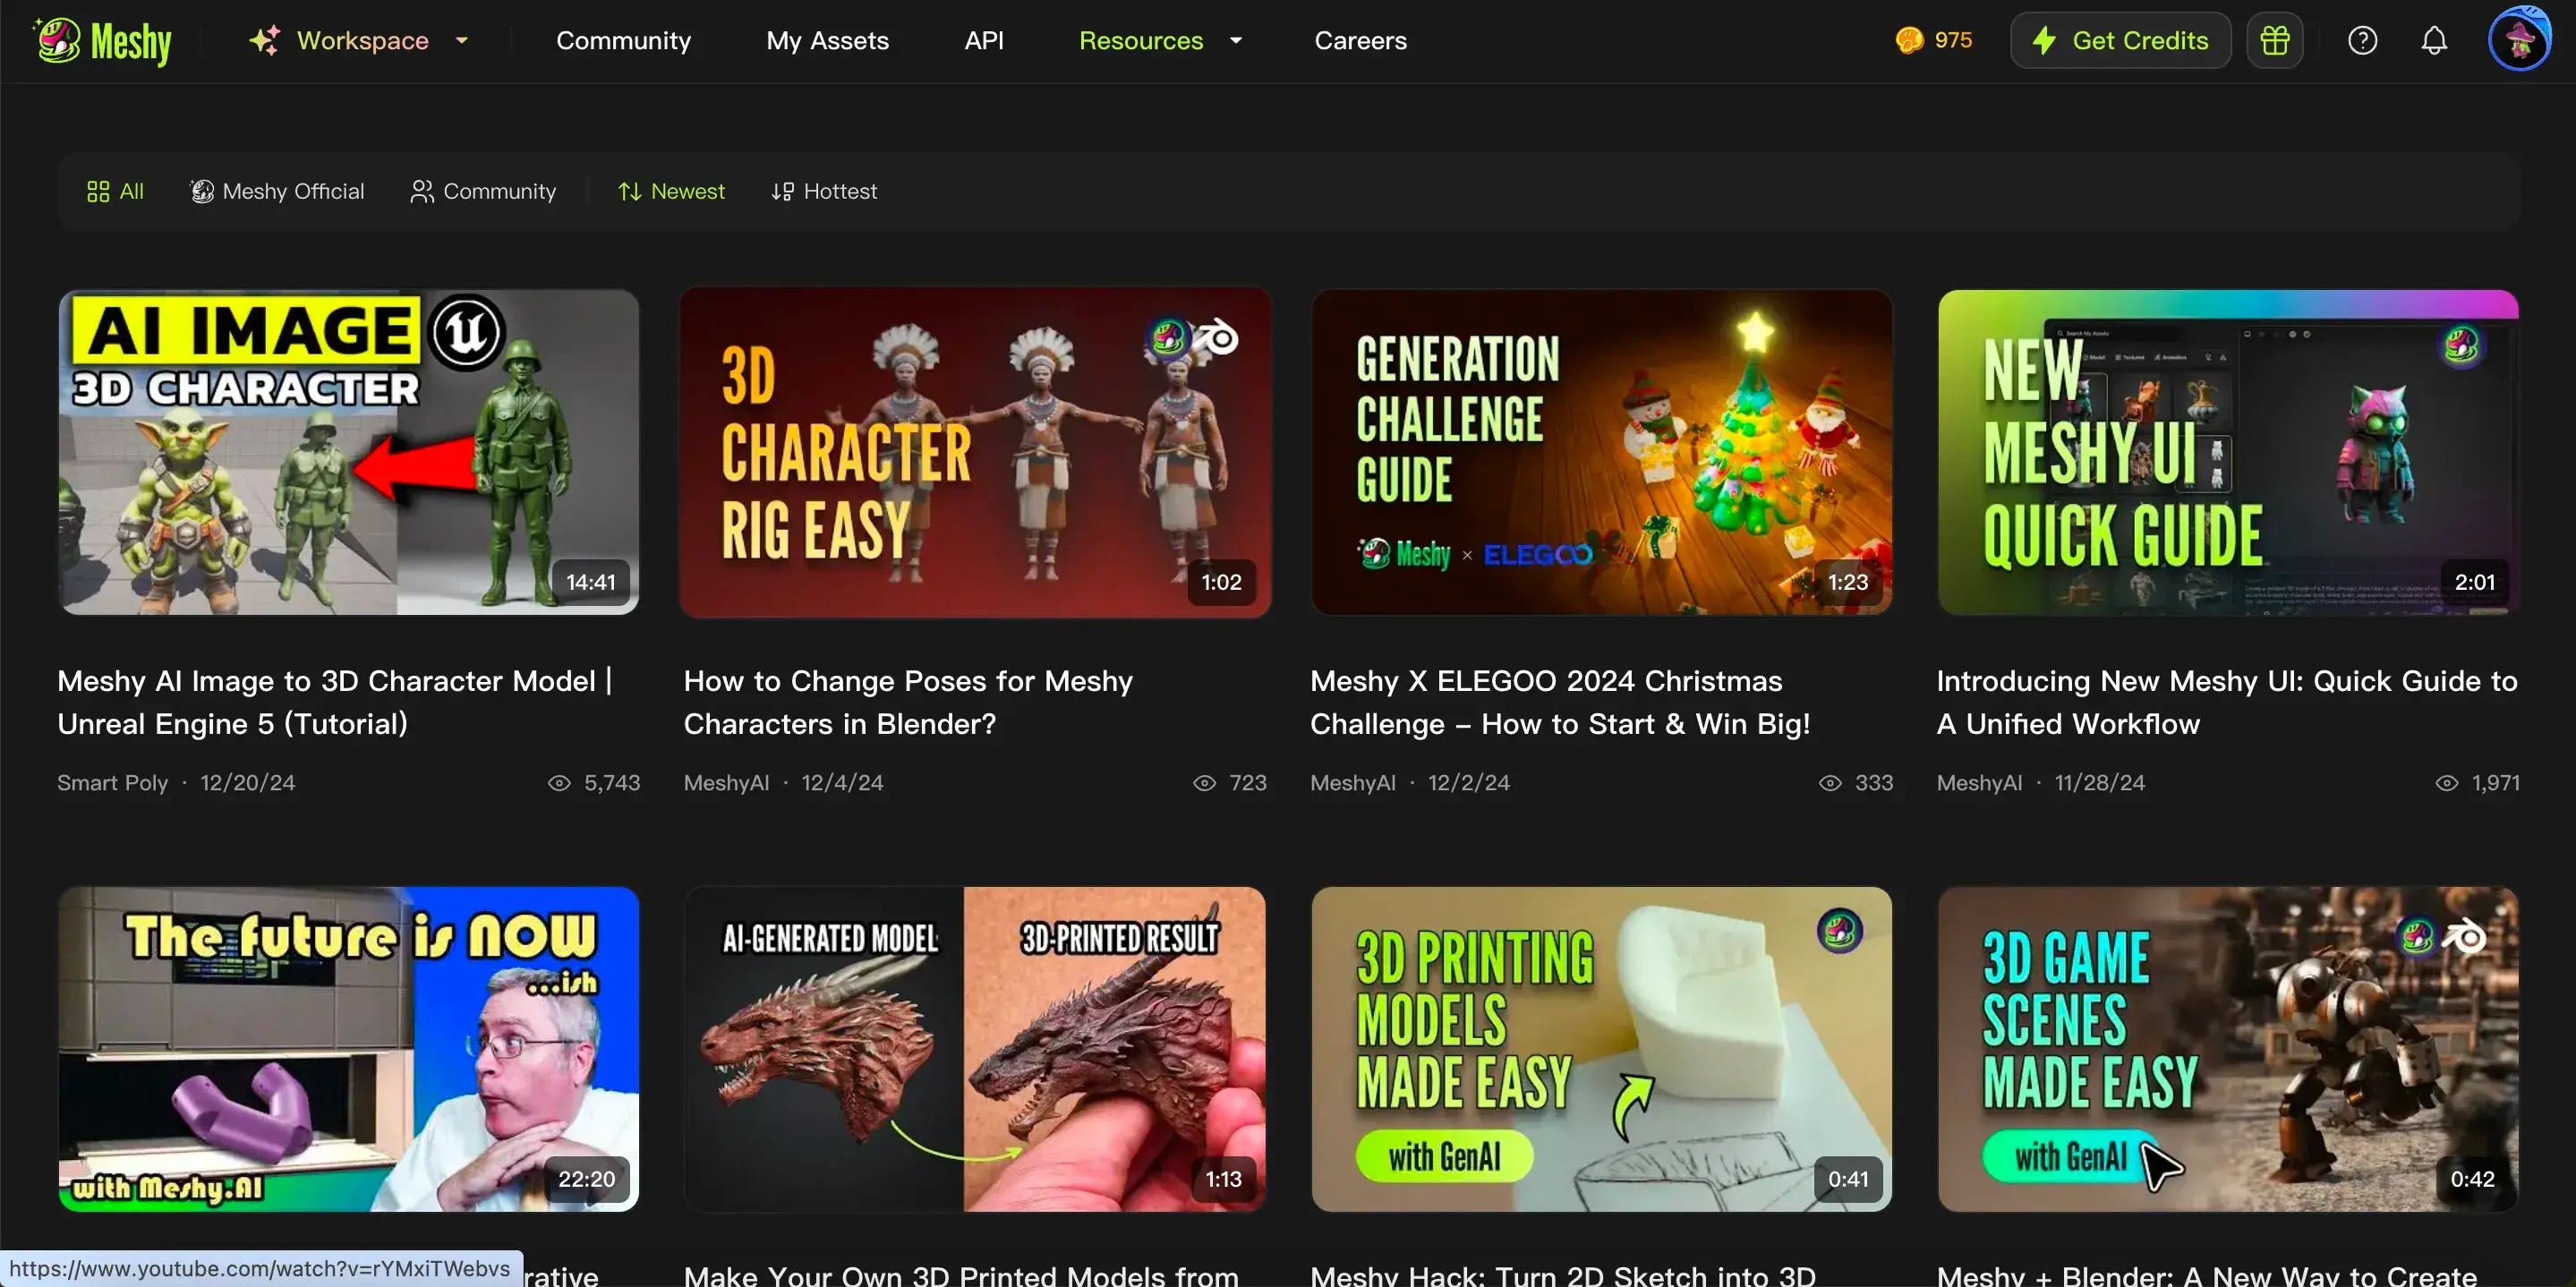Click the credits coin icon showing 975
Image resolution: width=2576 pixels, height=1287 pixels.
[1909, 41]
